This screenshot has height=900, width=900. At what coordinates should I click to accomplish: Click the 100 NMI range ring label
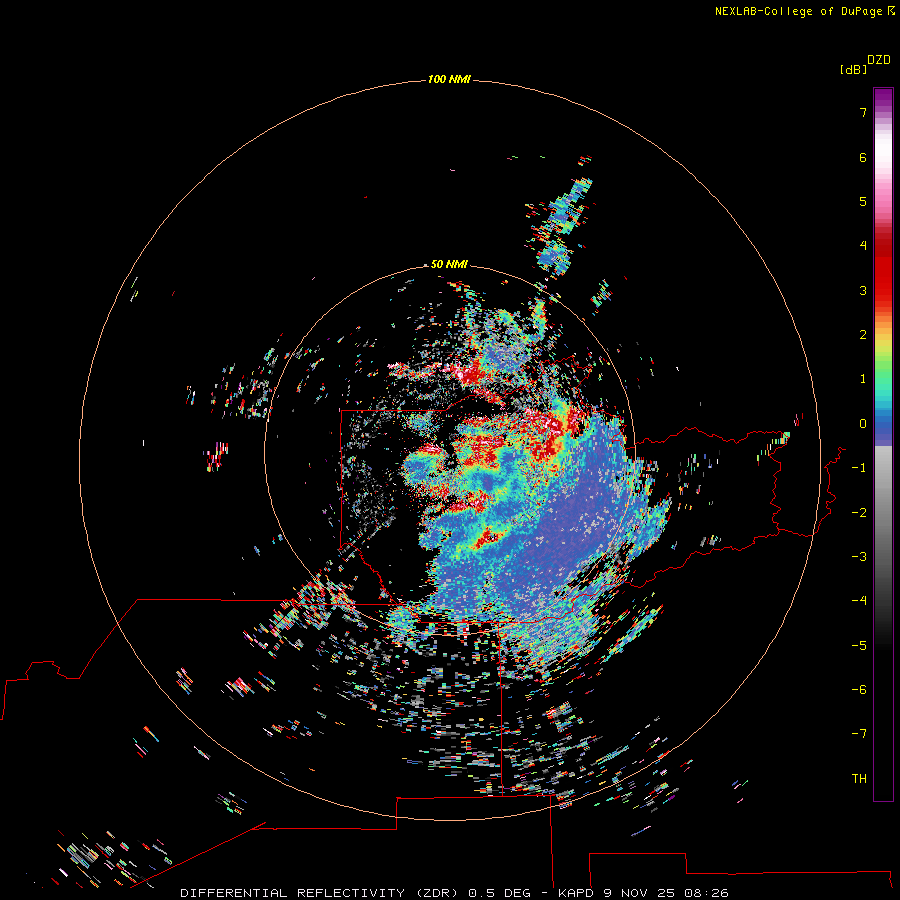[449, 79]
